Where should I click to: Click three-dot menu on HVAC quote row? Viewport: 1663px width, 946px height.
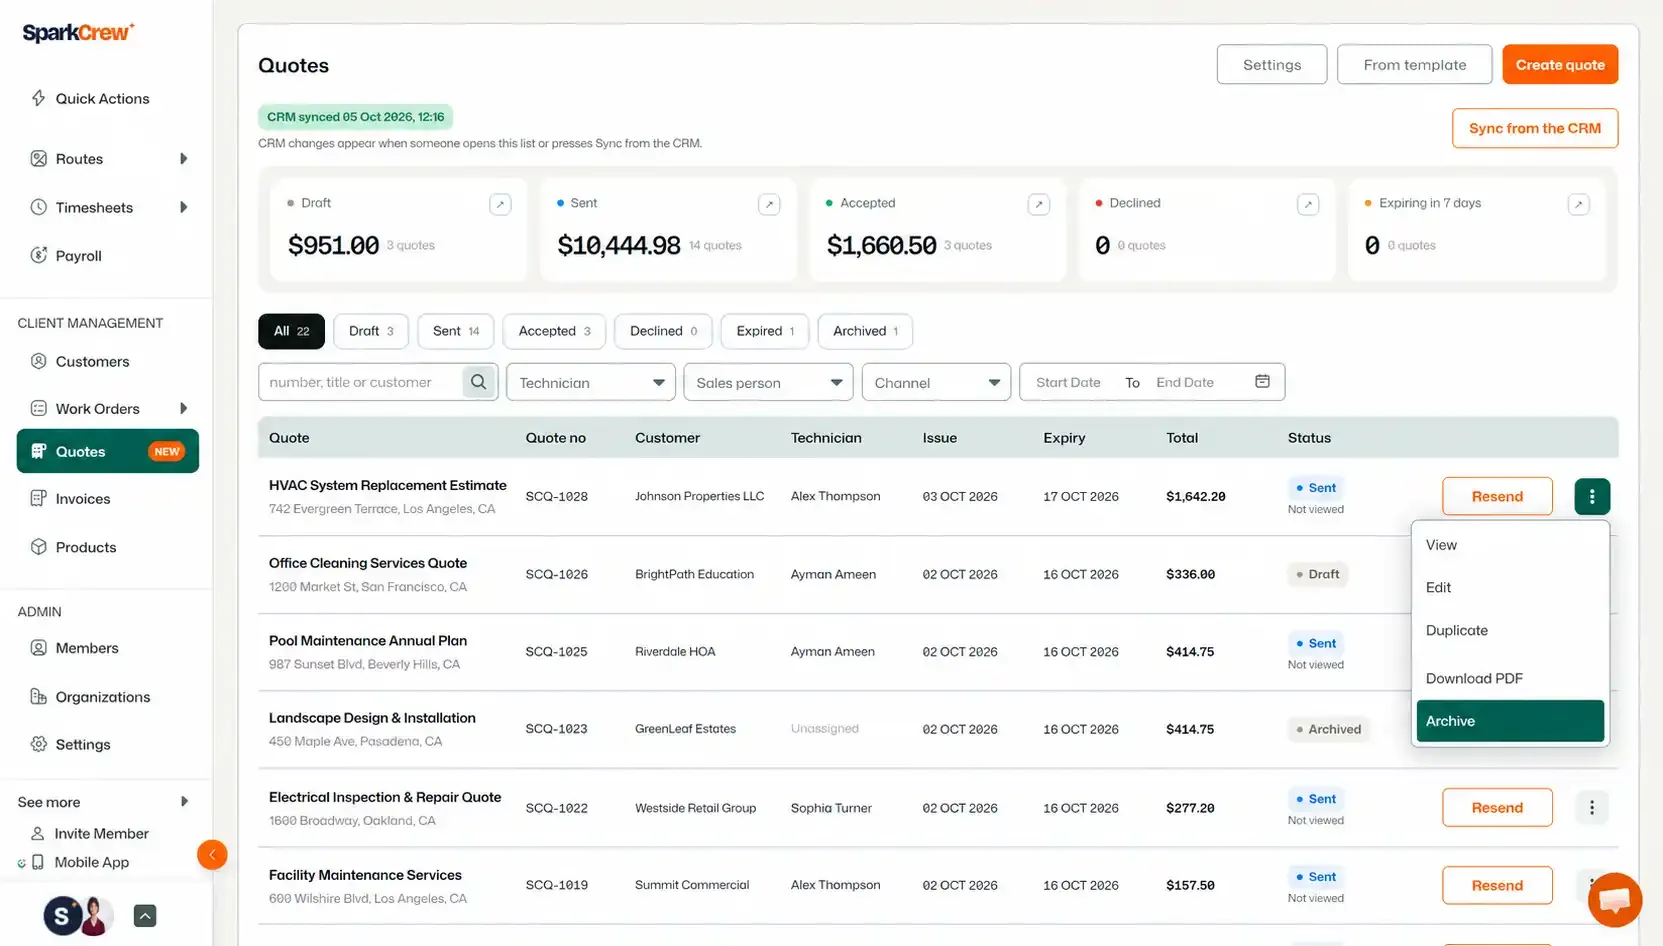coord(1592,496)
